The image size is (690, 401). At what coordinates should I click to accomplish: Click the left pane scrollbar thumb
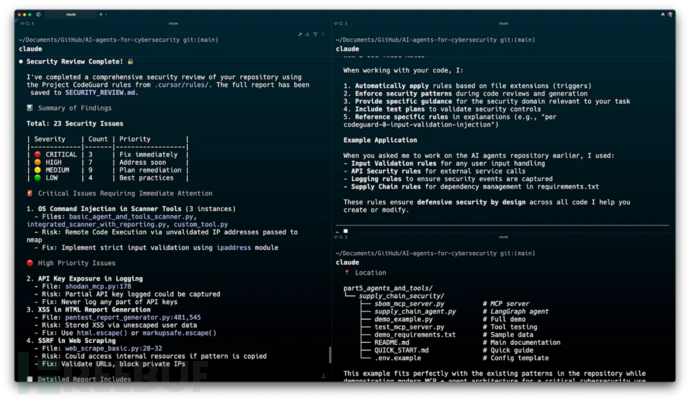click(330, 355)
